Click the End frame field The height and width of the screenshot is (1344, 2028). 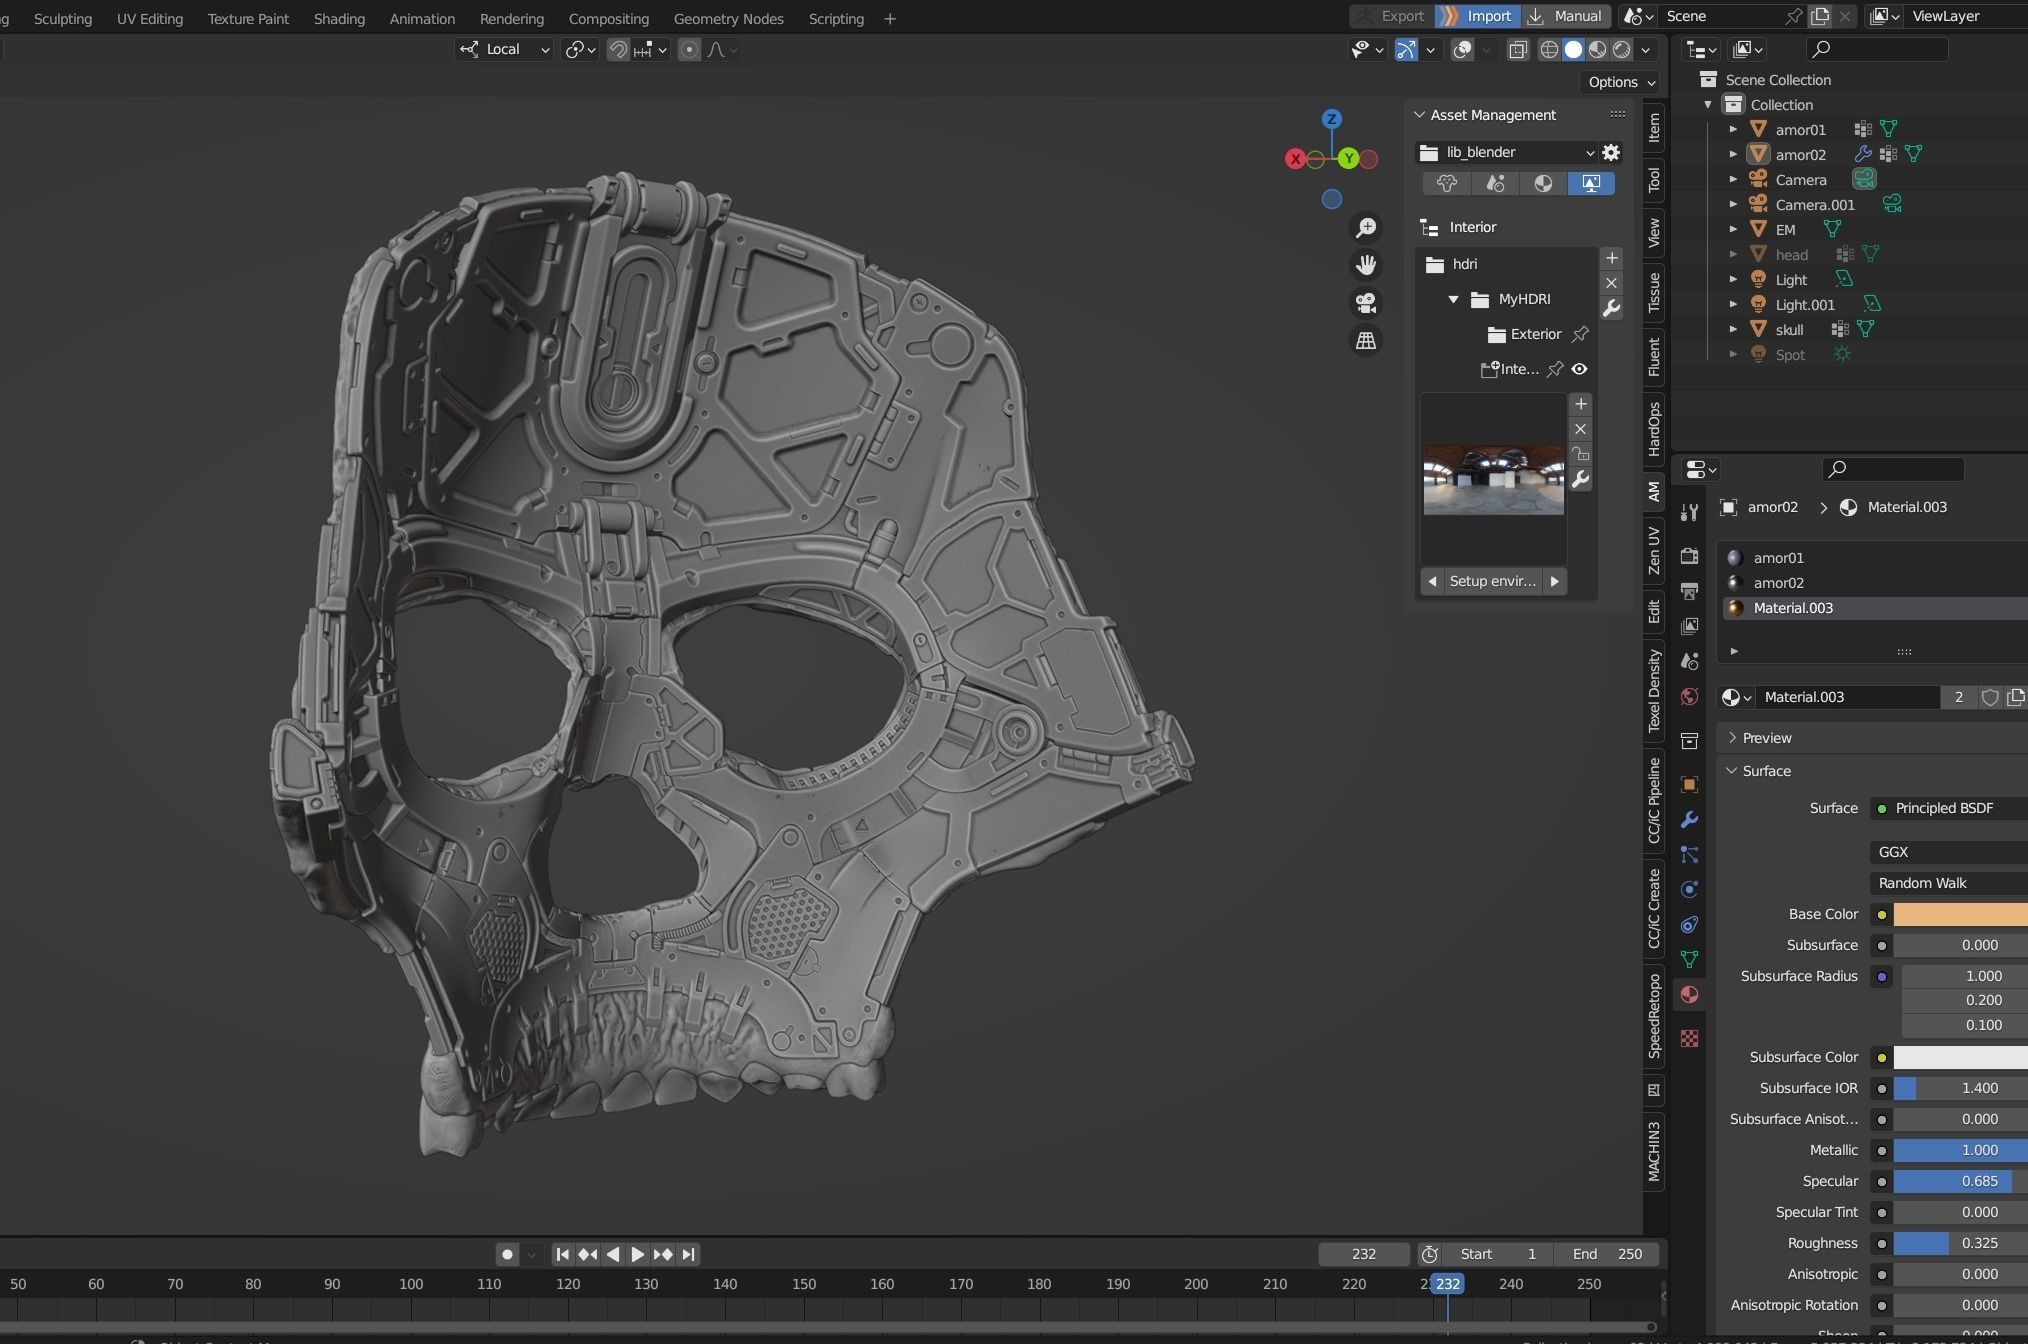[1607, 1254]
